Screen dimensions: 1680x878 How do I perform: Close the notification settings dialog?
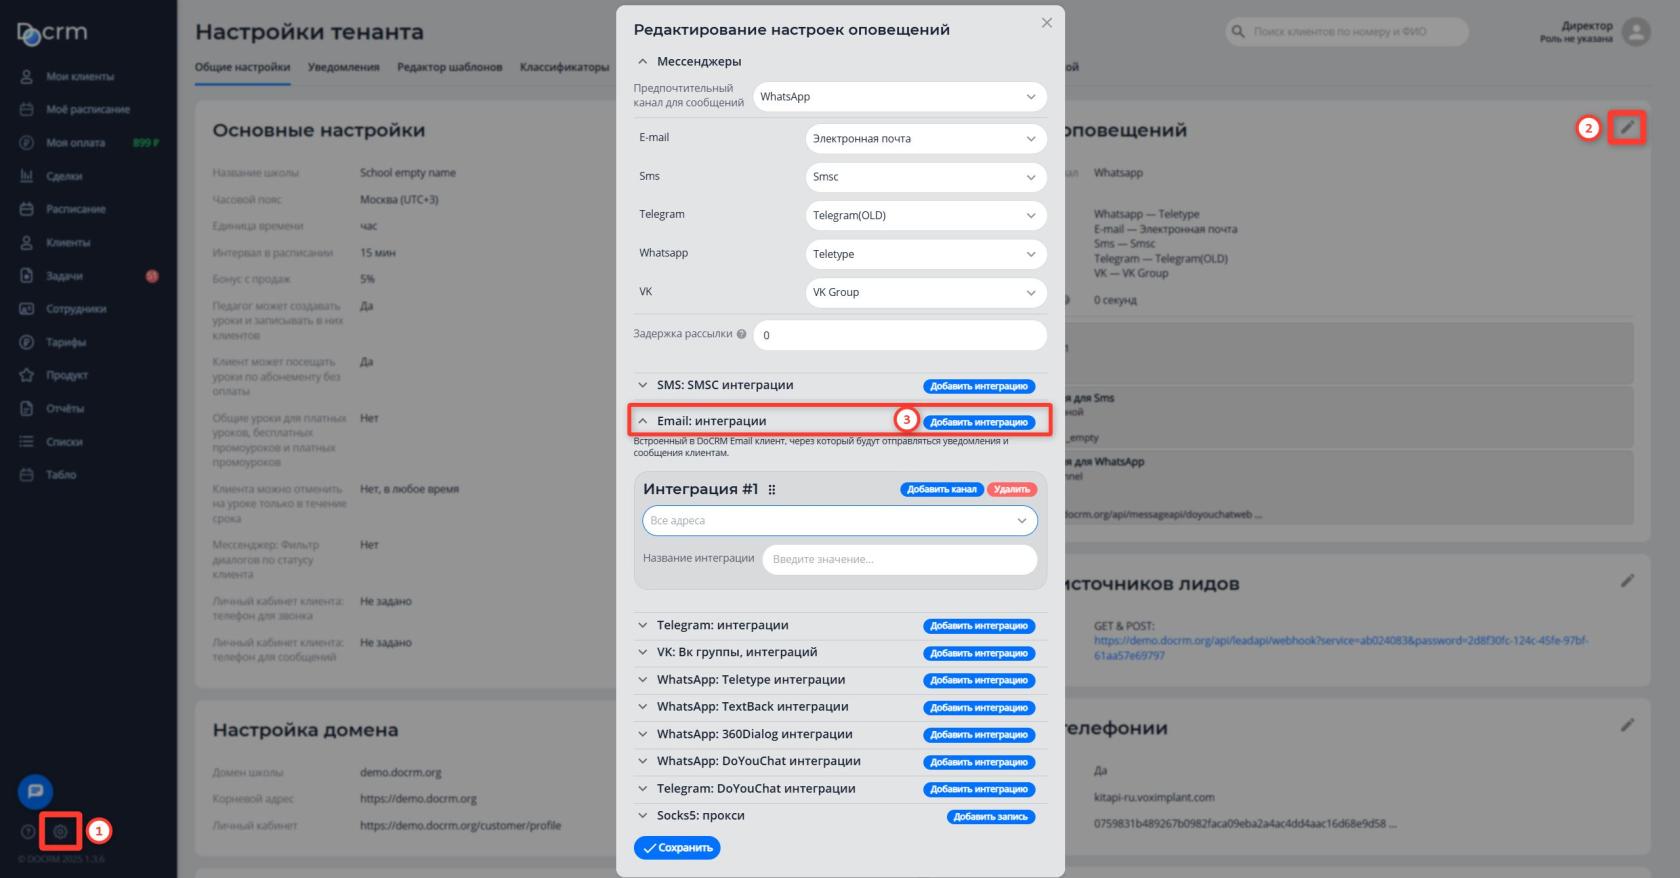(x=1046, y=23)
